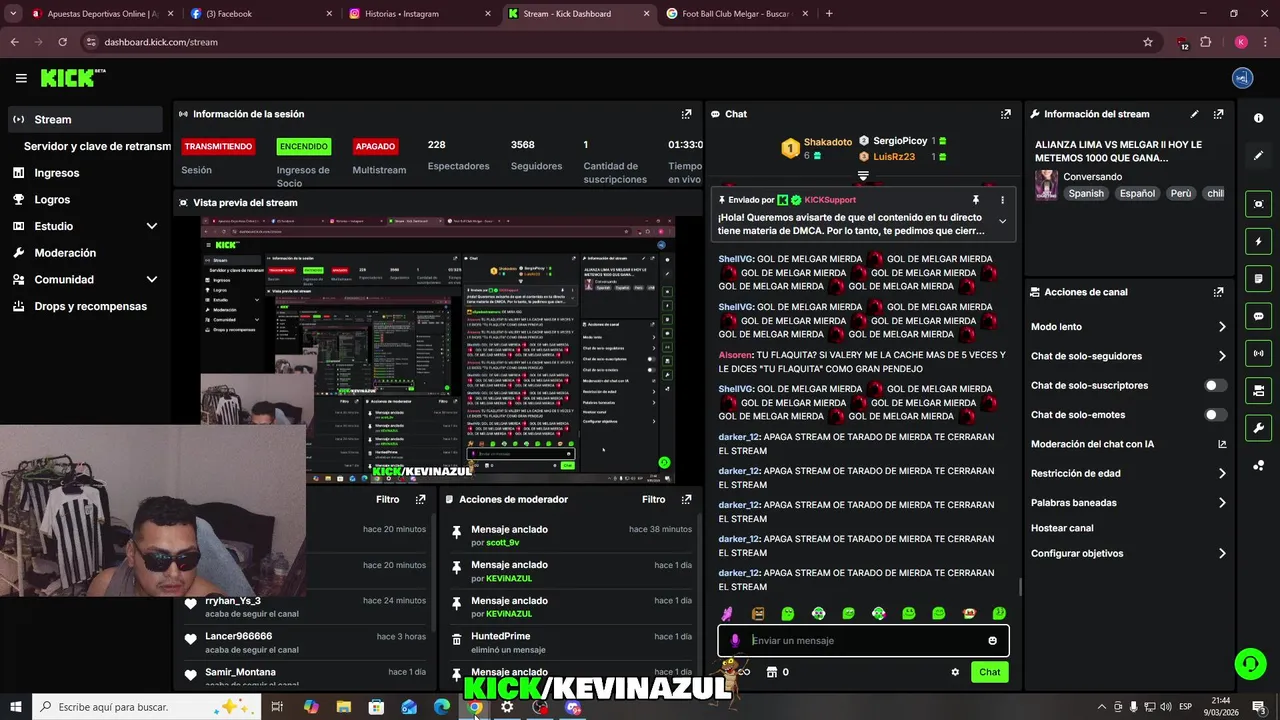
Task: Open the green headset support bubble
Action: 1249,664
